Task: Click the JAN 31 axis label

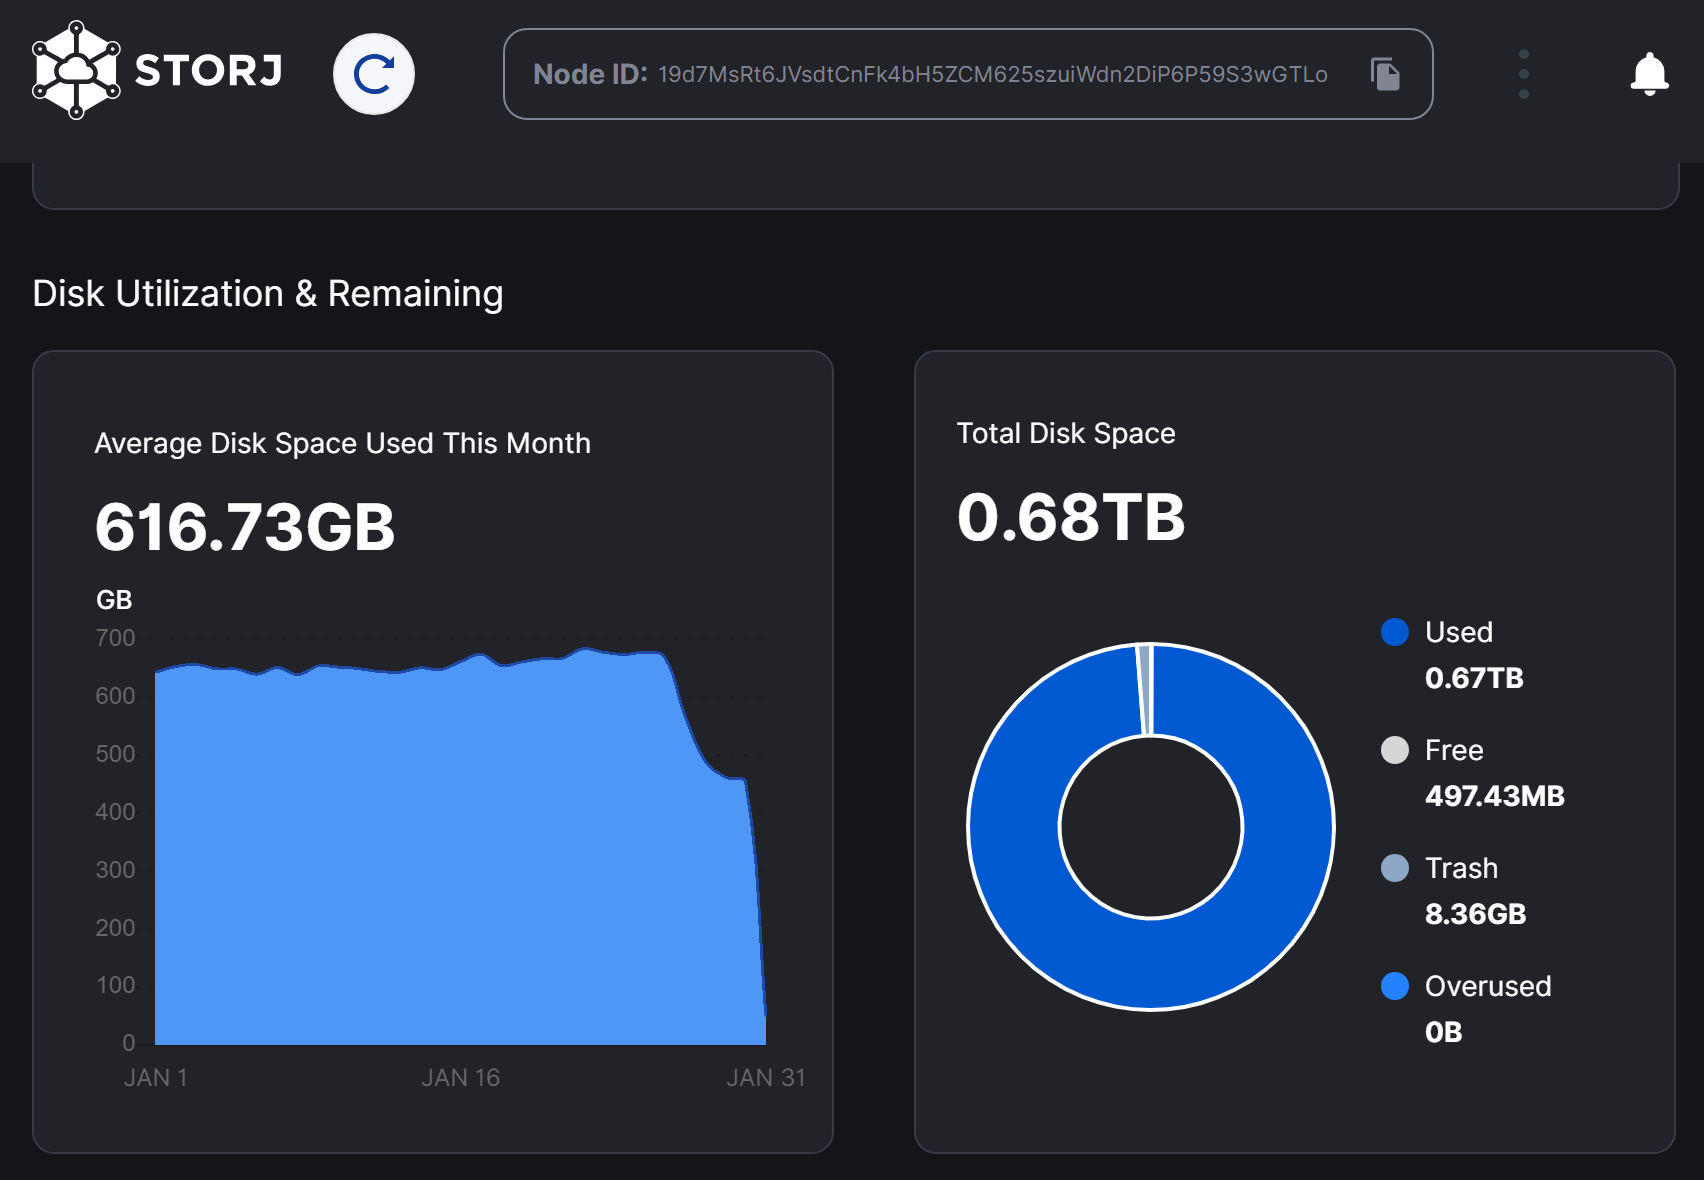Action: tap(765, 1078)
